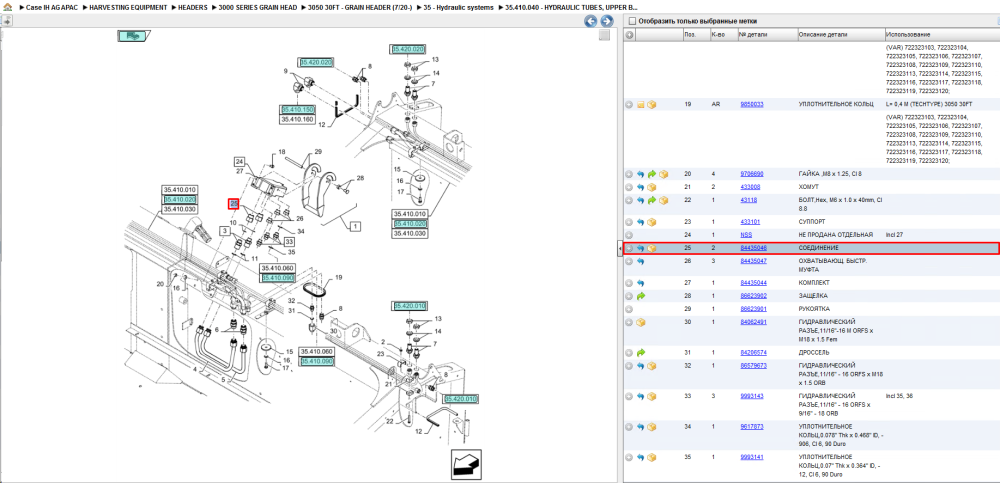This screenshot has width=1000, height=483.
Task: Click the combine vehicle tag in diagram
Action: tap(133, 36)
